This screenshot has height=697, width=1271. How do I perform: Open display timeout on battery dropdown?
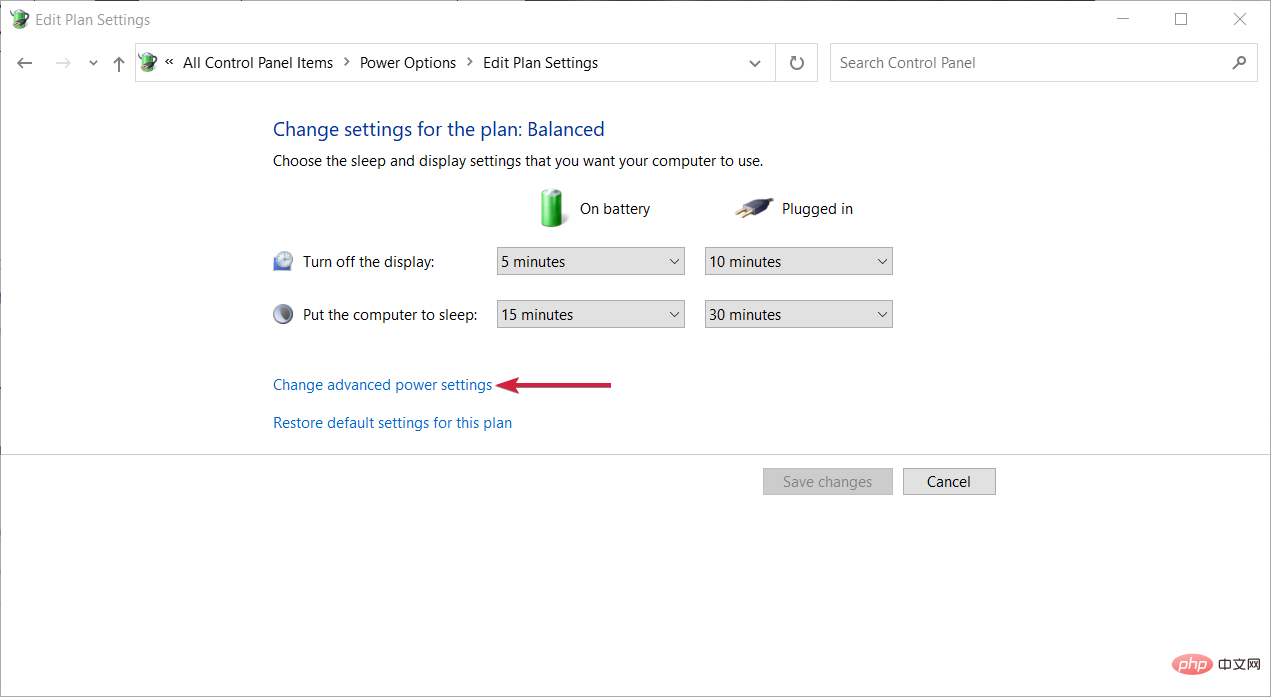(x=591, y=262)
